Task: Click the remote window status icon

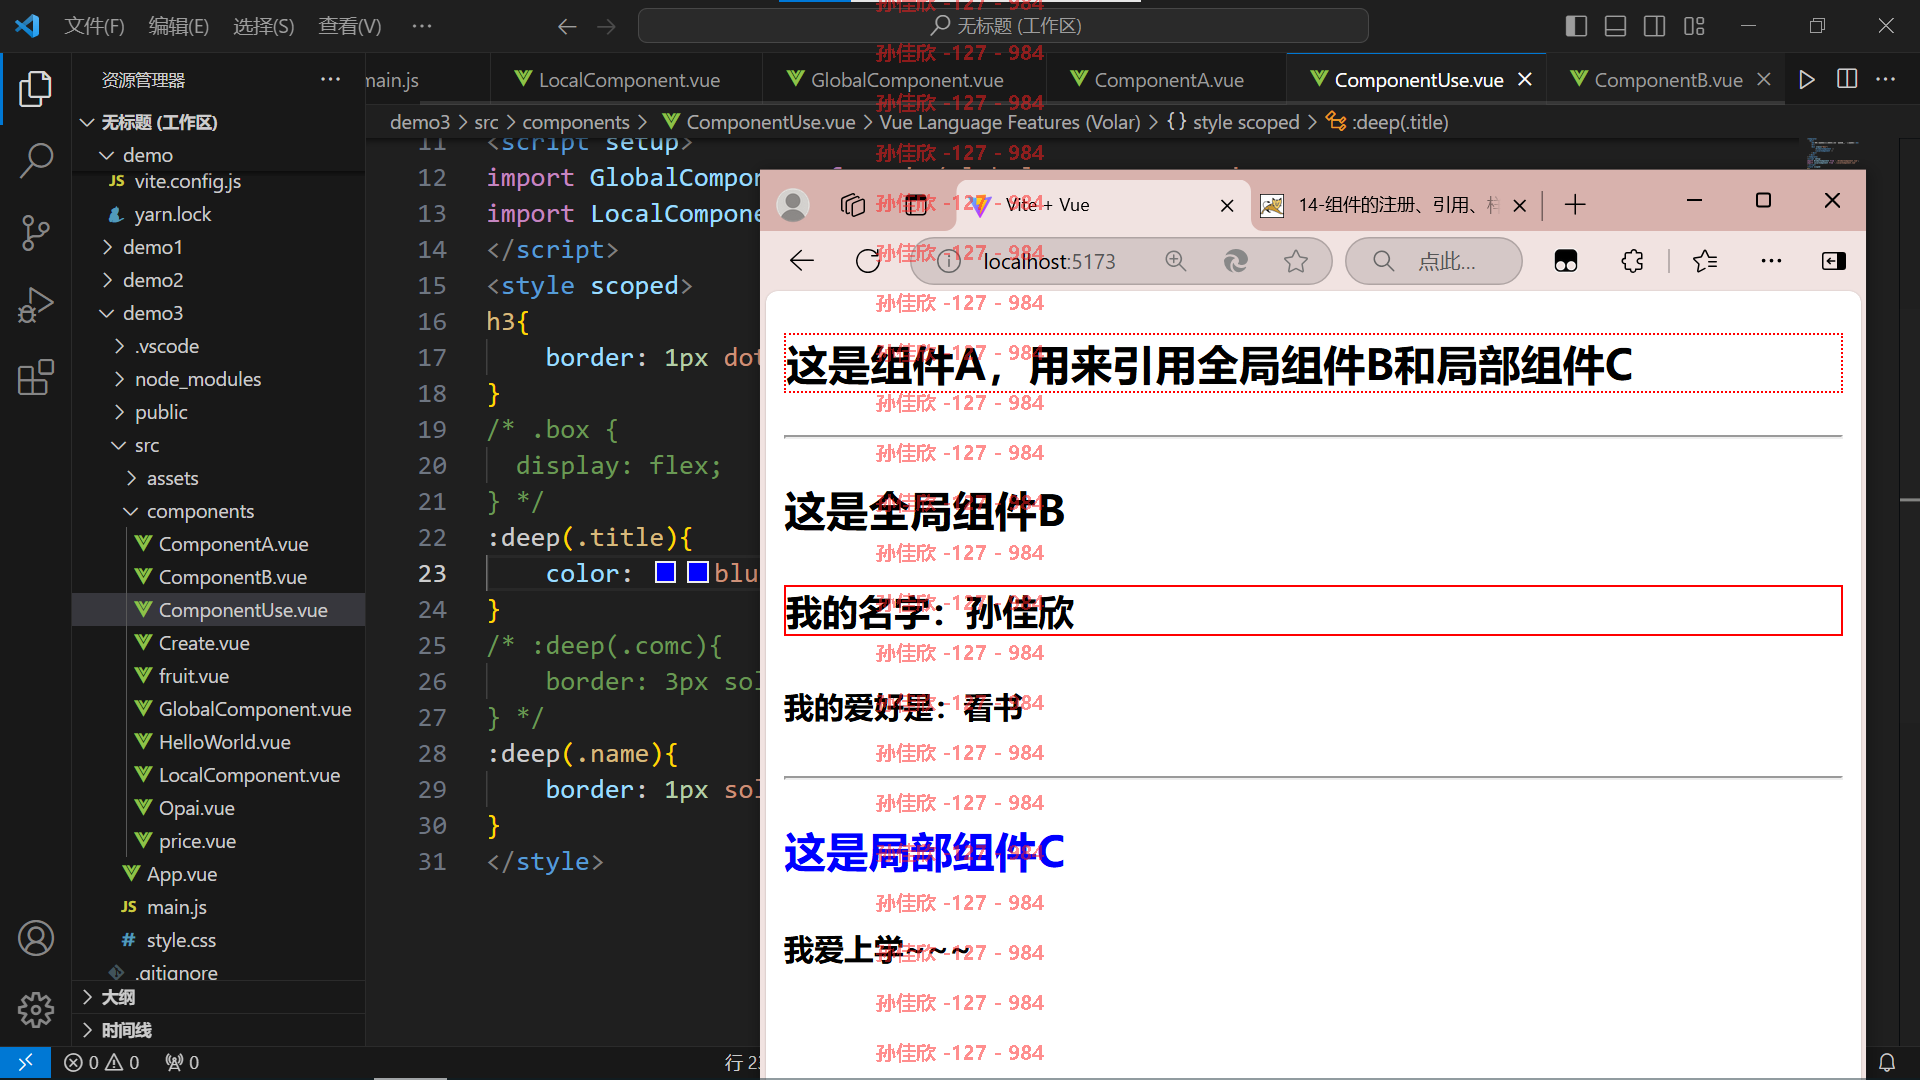Action: 26,1062
